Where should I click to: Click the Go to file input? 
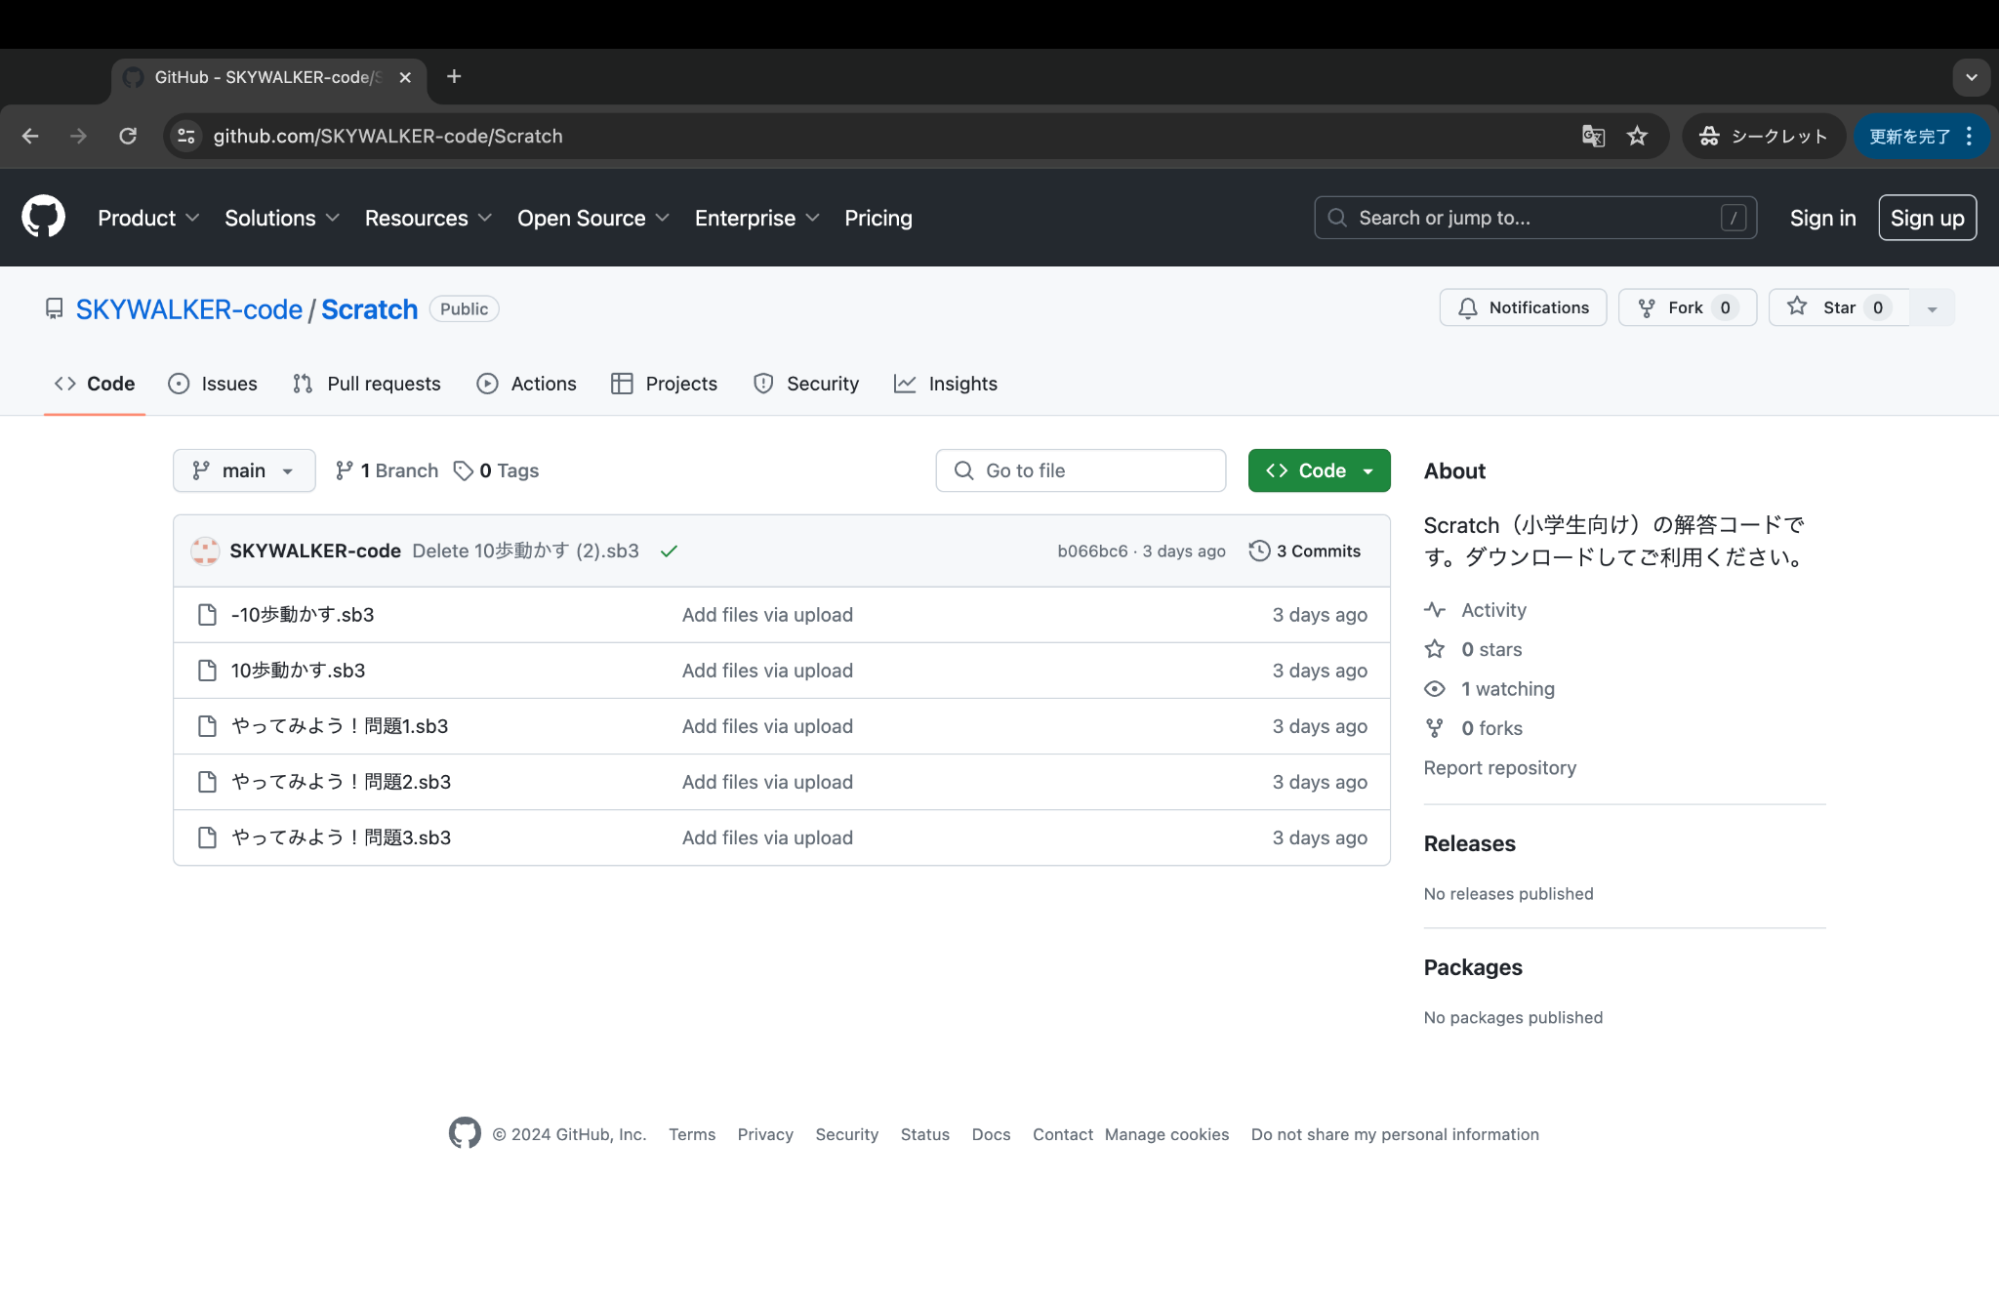click(x=1080, y=471)
